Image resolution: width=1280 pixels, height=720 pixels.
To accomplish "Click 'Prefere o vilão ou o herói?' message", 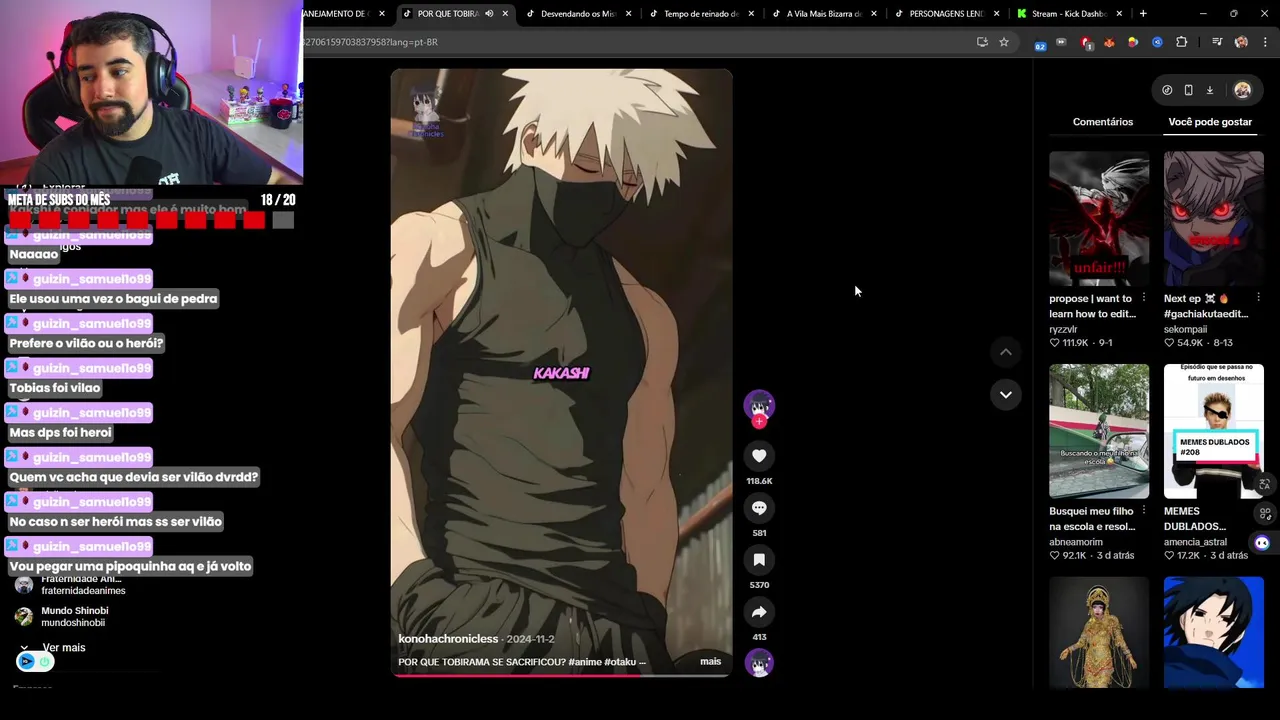I will point(86,343).
